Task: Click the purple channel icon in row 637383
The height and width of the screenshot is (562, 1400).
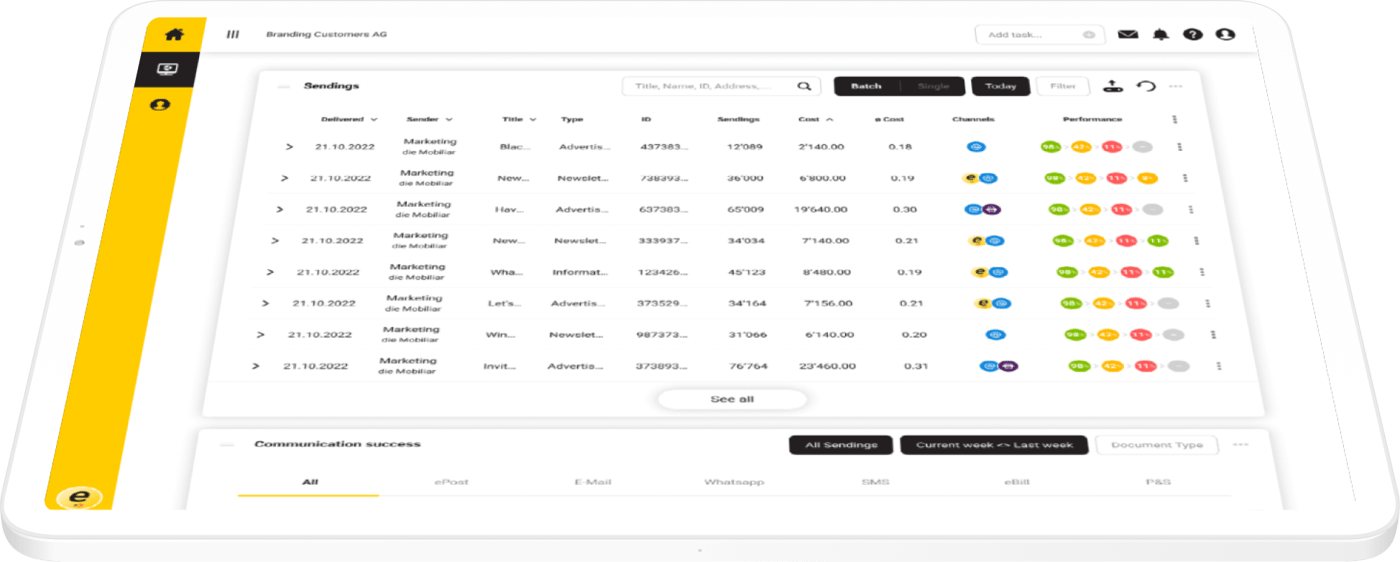Action: [991, 210]
